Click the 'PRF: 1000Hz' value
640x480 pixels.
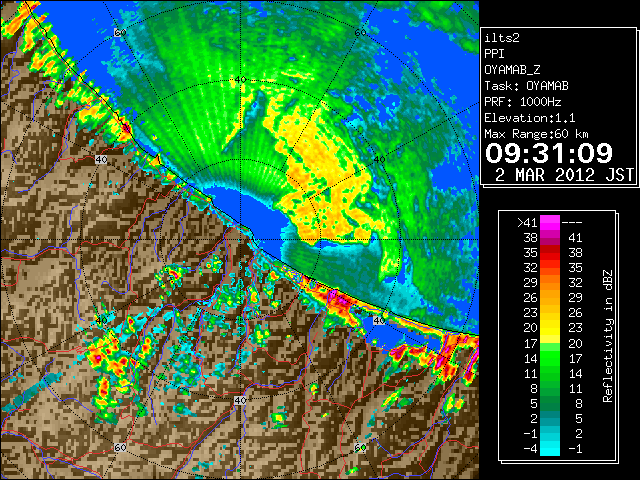(522, 102)
